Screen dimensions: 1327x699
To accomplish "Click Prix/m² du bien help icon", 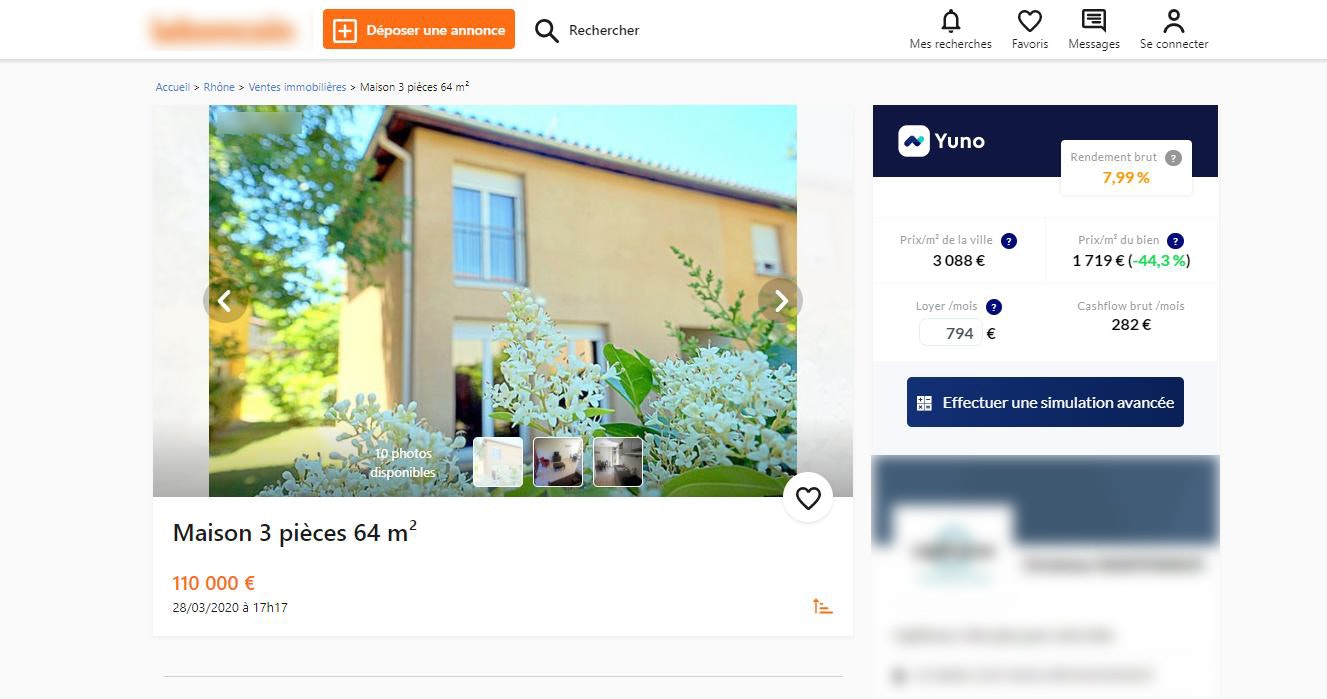I will [x=1175, y=241].
